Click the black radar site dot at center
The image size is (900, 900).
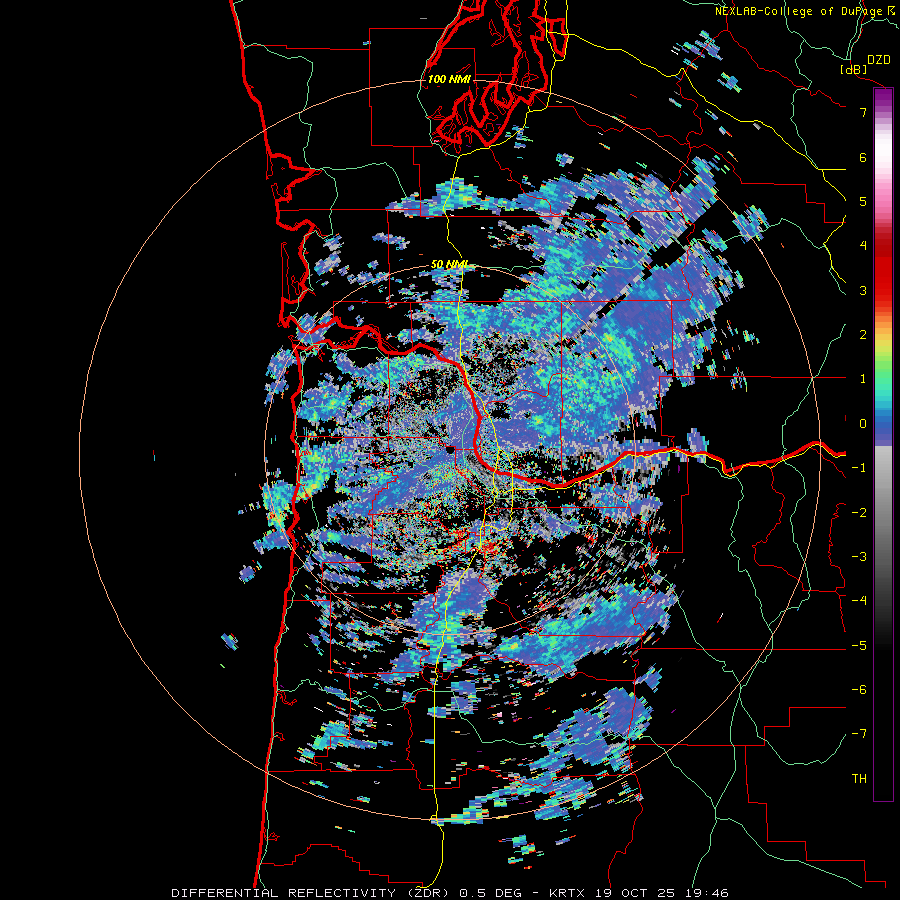pos(451,449)
